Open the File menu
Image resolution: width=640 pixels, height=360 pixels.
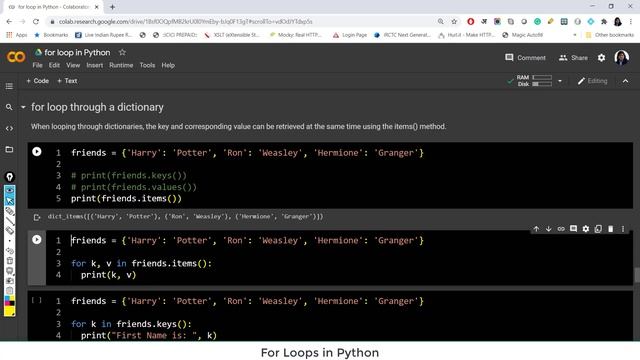pos(37,65)
